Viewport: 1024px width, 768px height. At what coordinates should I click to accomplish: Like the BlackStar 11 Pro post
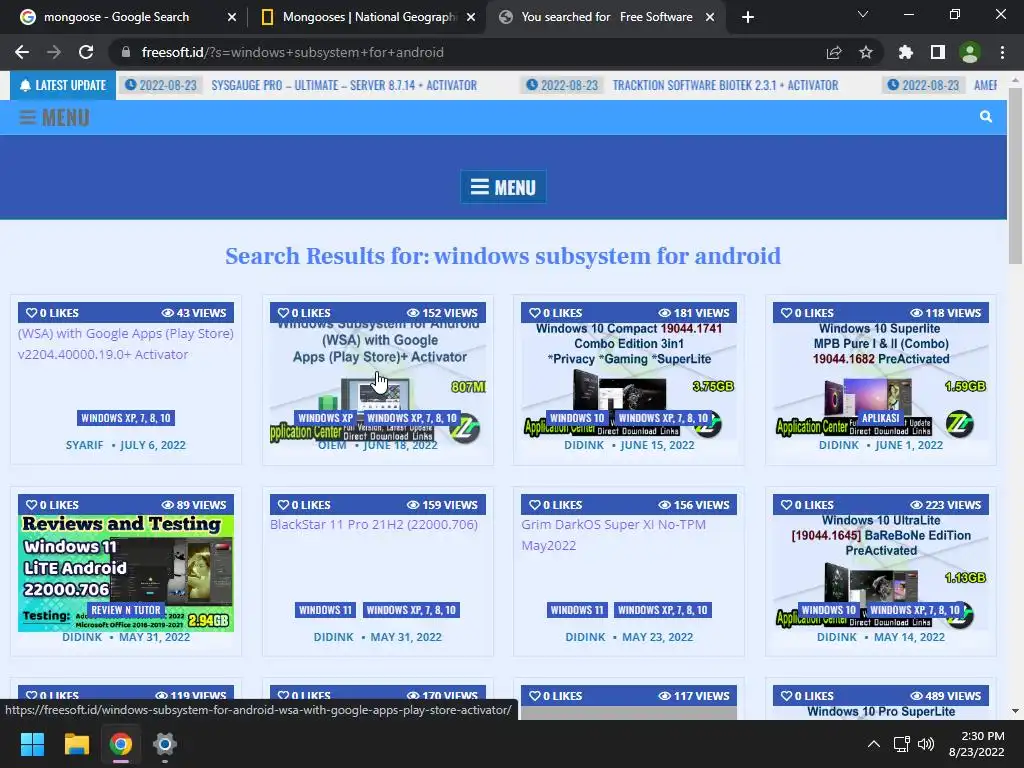pos(304,505)
